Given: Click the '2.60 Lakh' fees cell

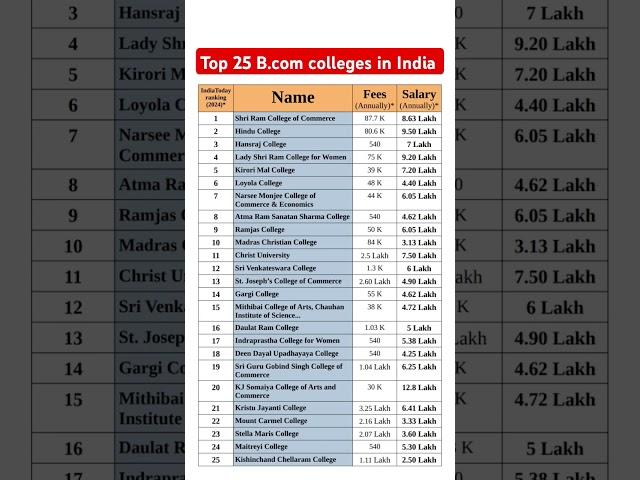Looking at the screenshot, I should pos(374,281).
